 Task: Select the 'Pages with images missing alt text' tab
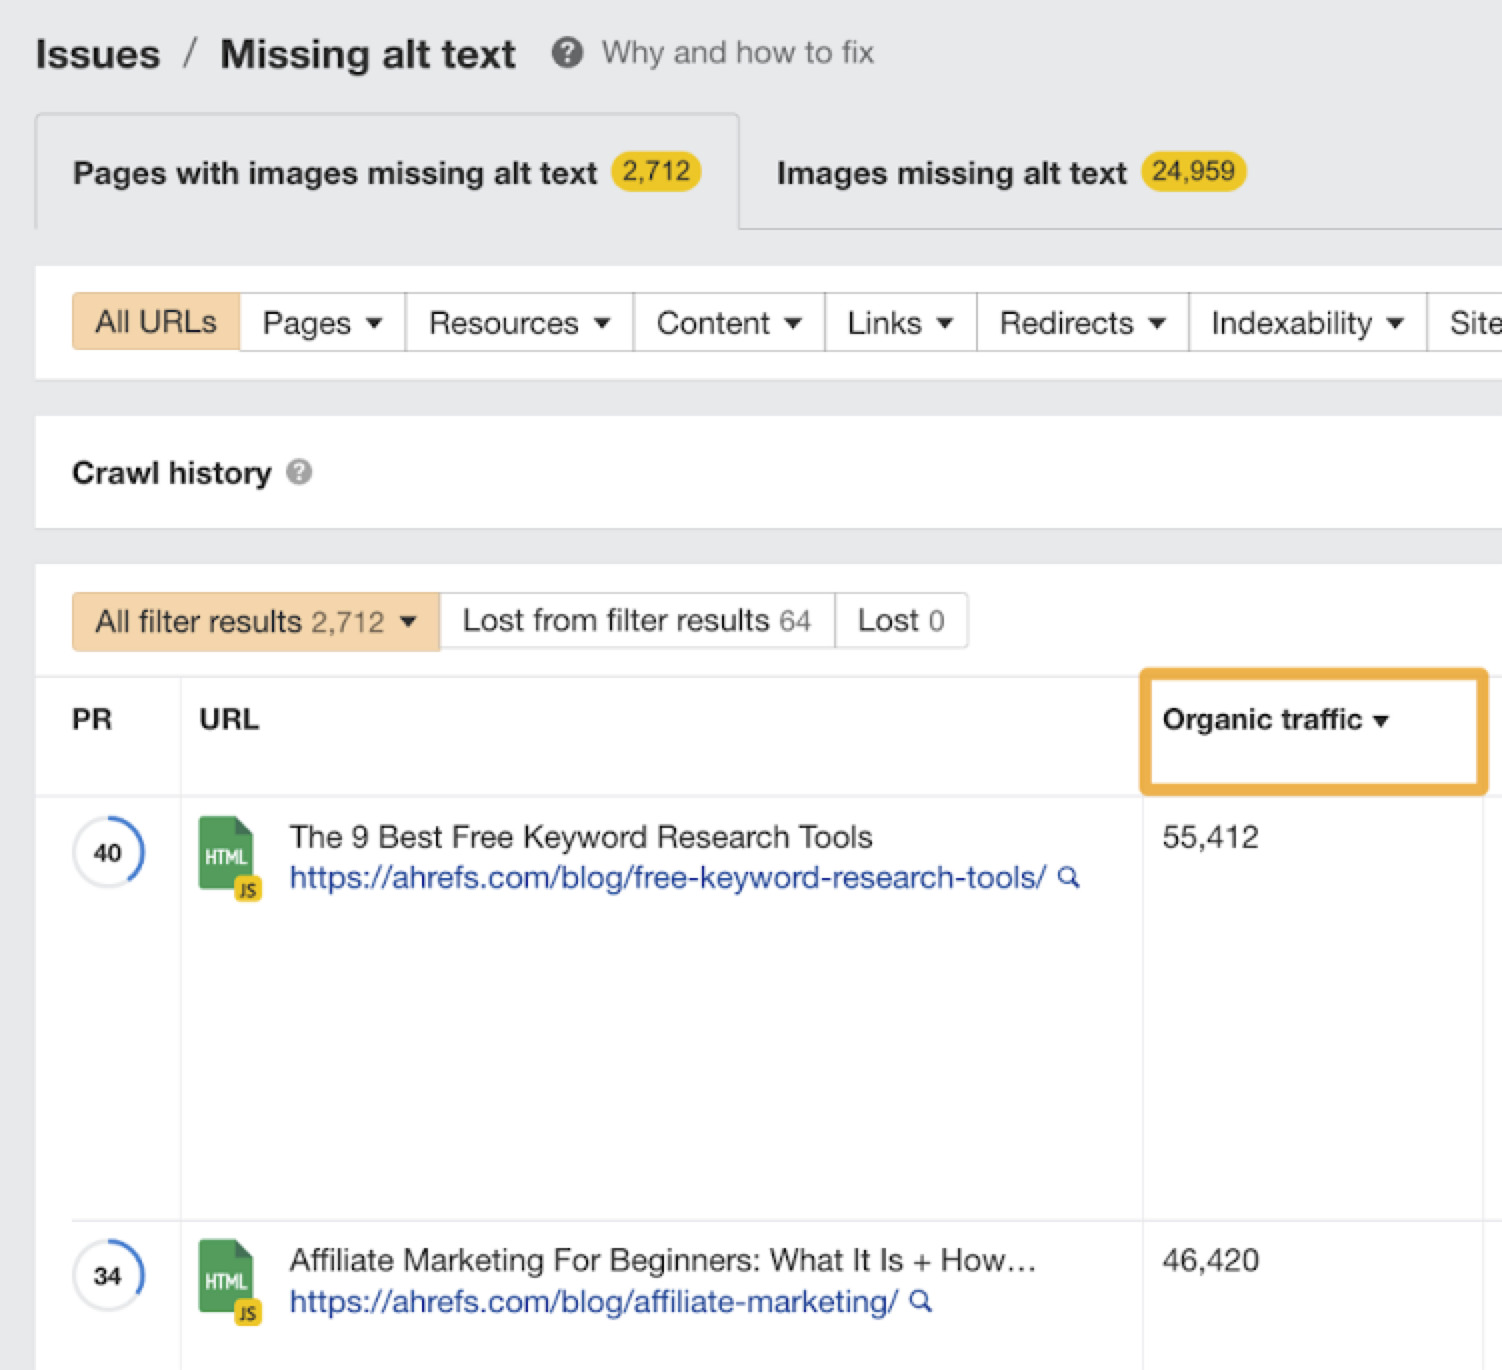[386, 172]
